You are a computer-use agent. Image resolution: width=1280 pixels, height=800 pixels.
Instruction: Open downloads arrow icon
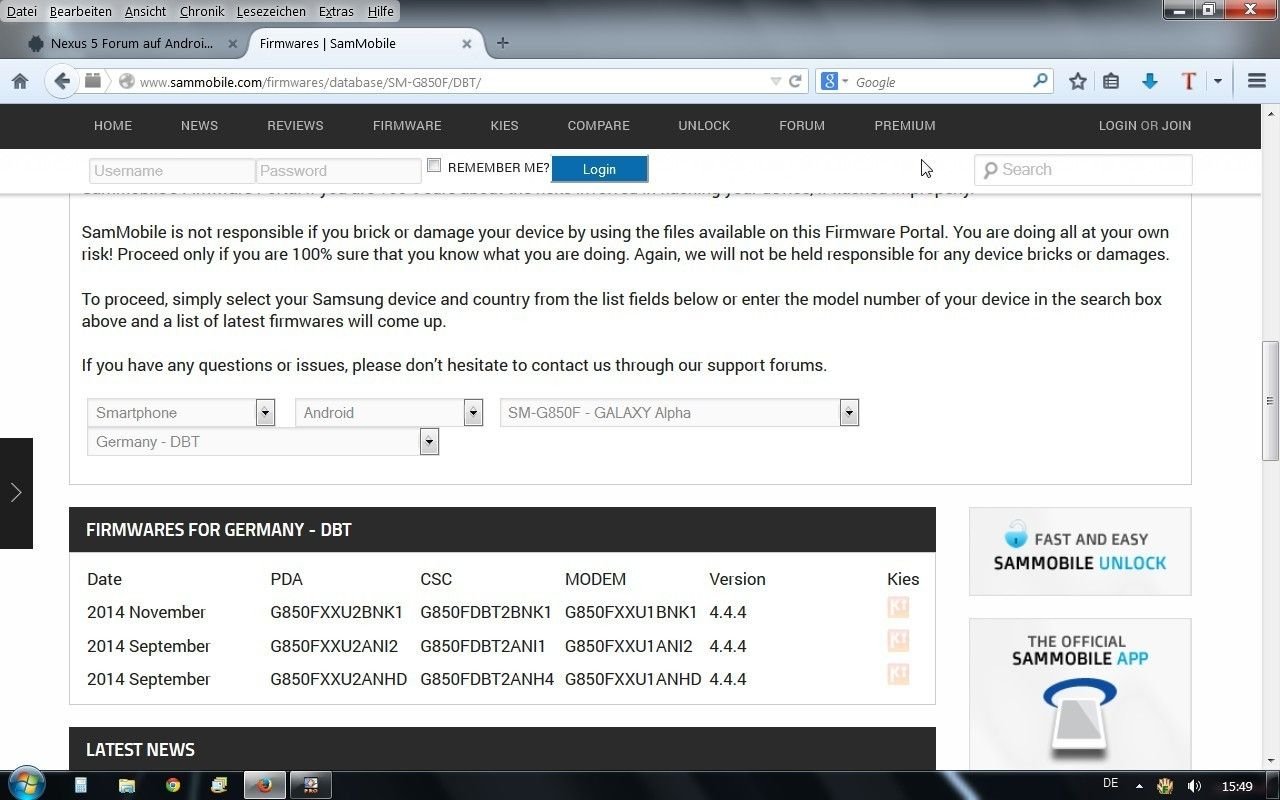pos(1150,82)
